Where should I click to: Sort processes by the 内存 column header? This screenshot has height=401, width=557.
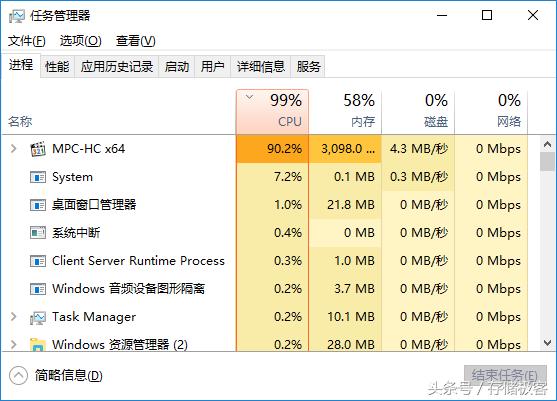346,112
